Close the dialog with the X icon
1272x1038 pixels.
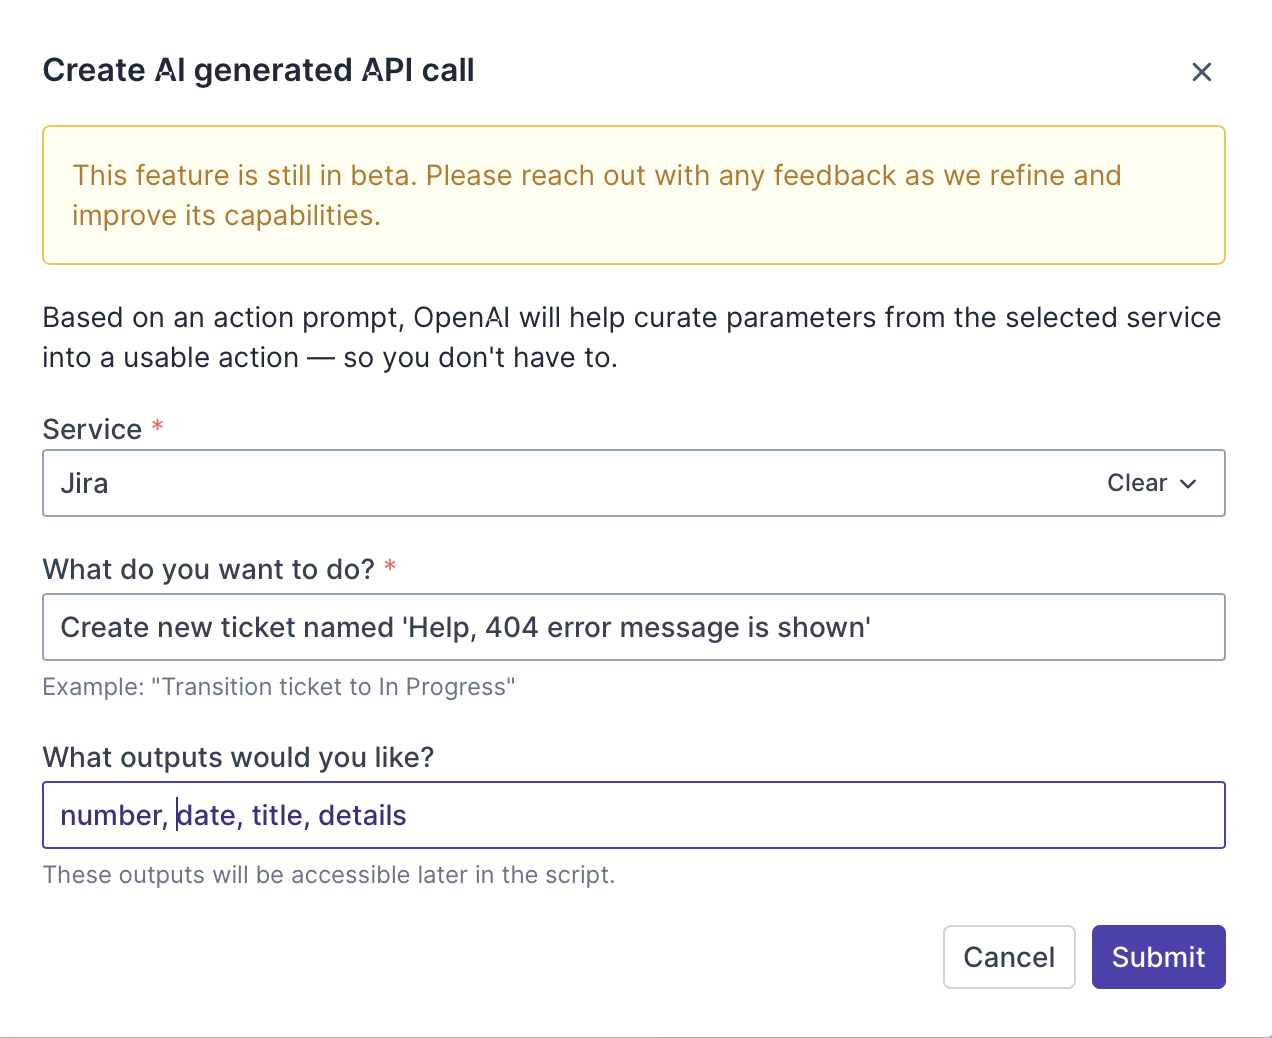[1201, 72]
